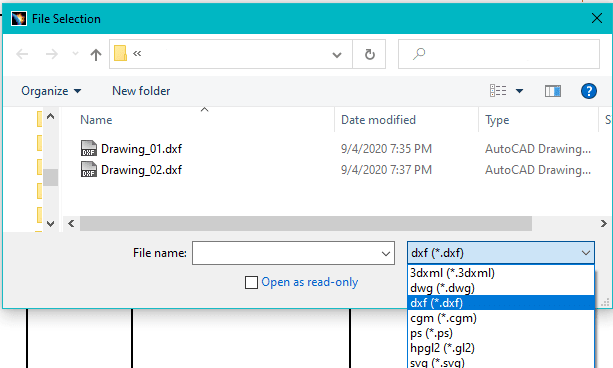The height and width of the screenshot is (368, 613).
Task: Click the horizontal scrollbar thumb
Action: 306,224
